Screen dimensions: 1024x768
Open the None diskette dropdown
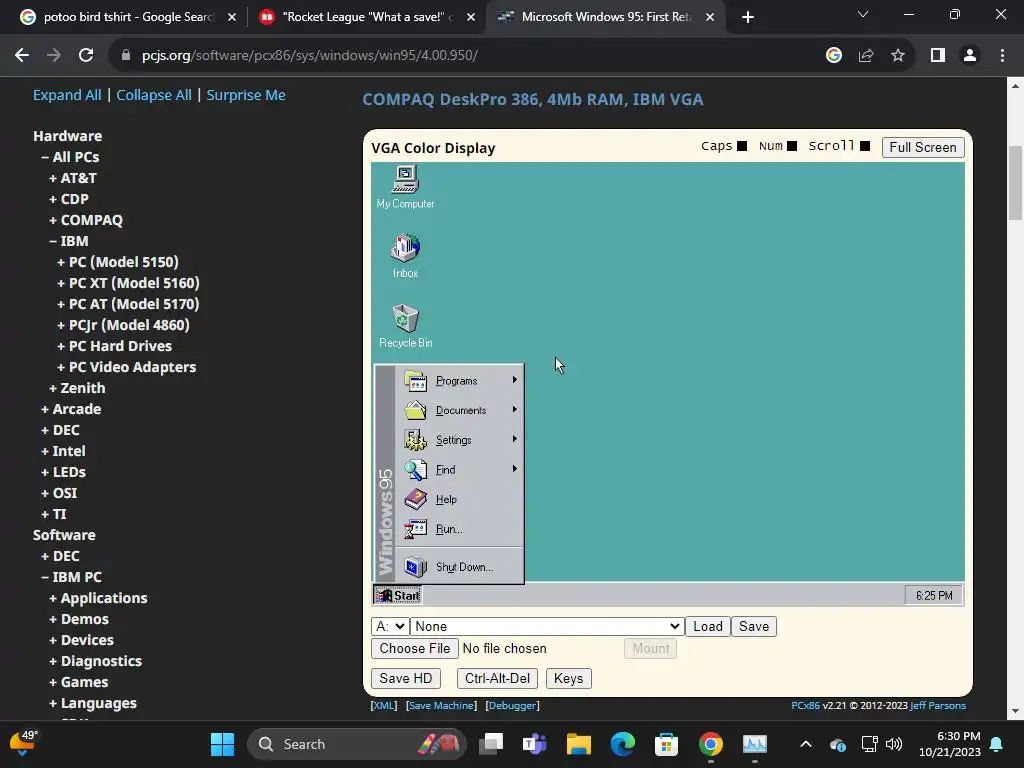[x=547, y=626]
